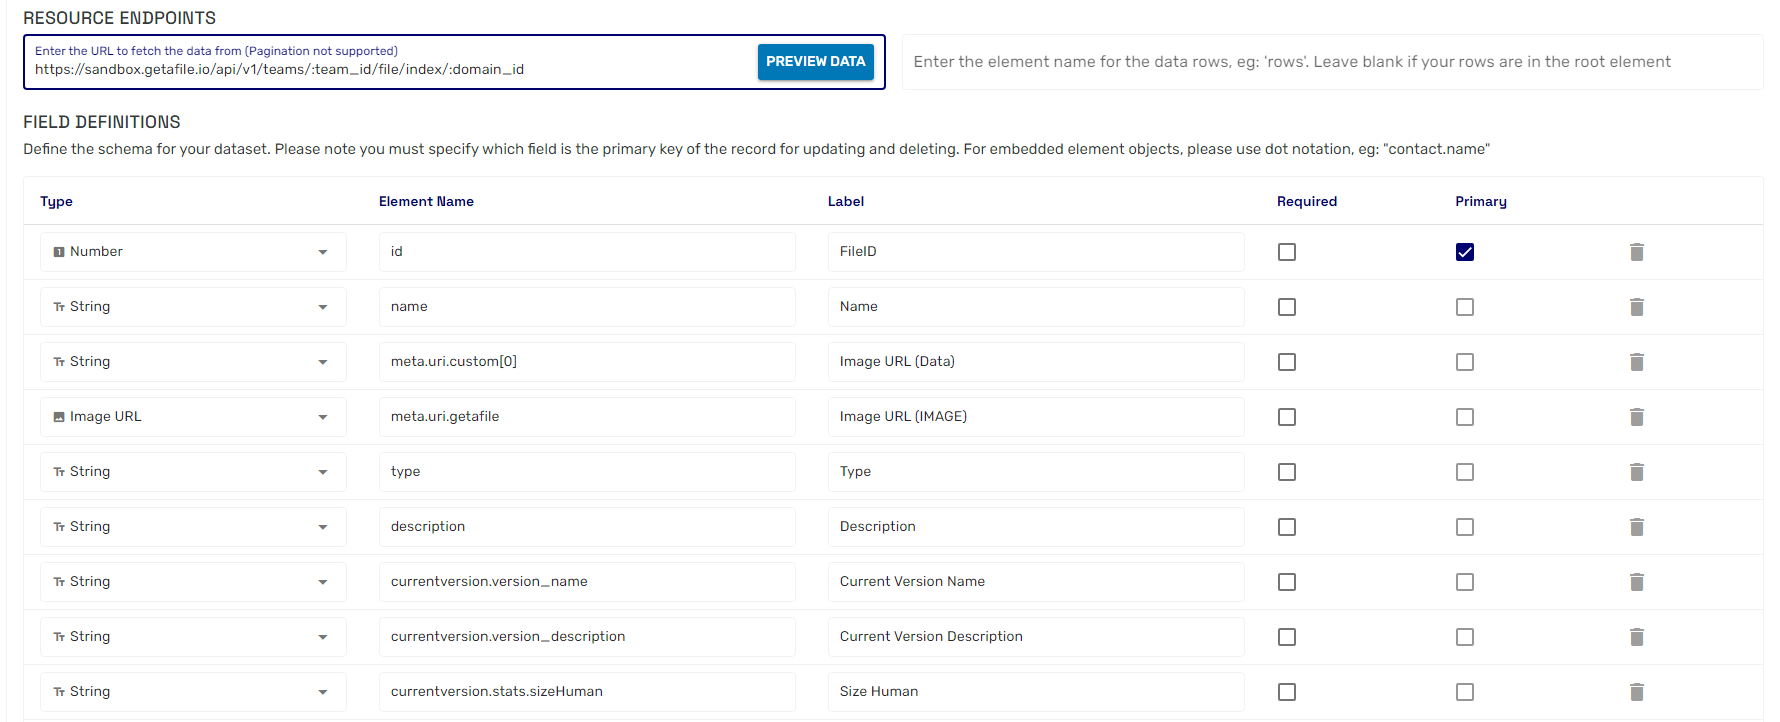Sort by the Element Name column header
The width and height of the screenshot is (1780, 722).
point(426,201)
